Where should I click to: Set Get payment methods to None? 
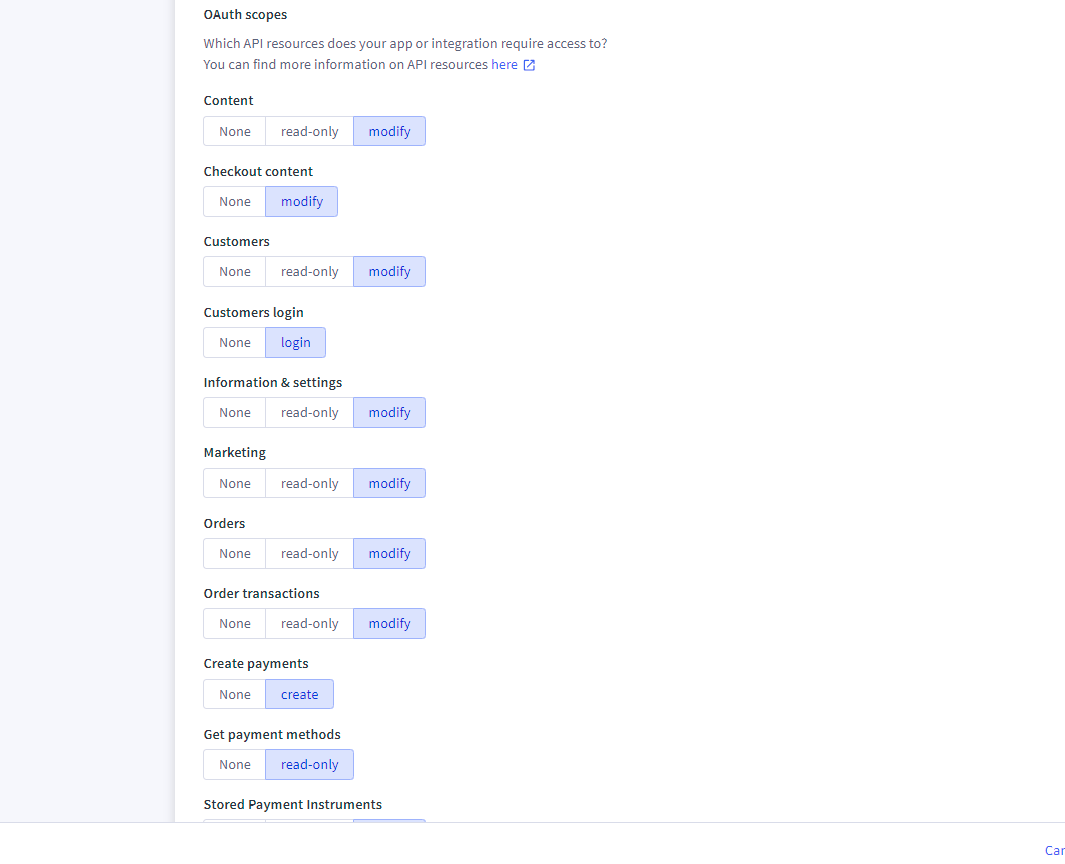click(234, 764)
